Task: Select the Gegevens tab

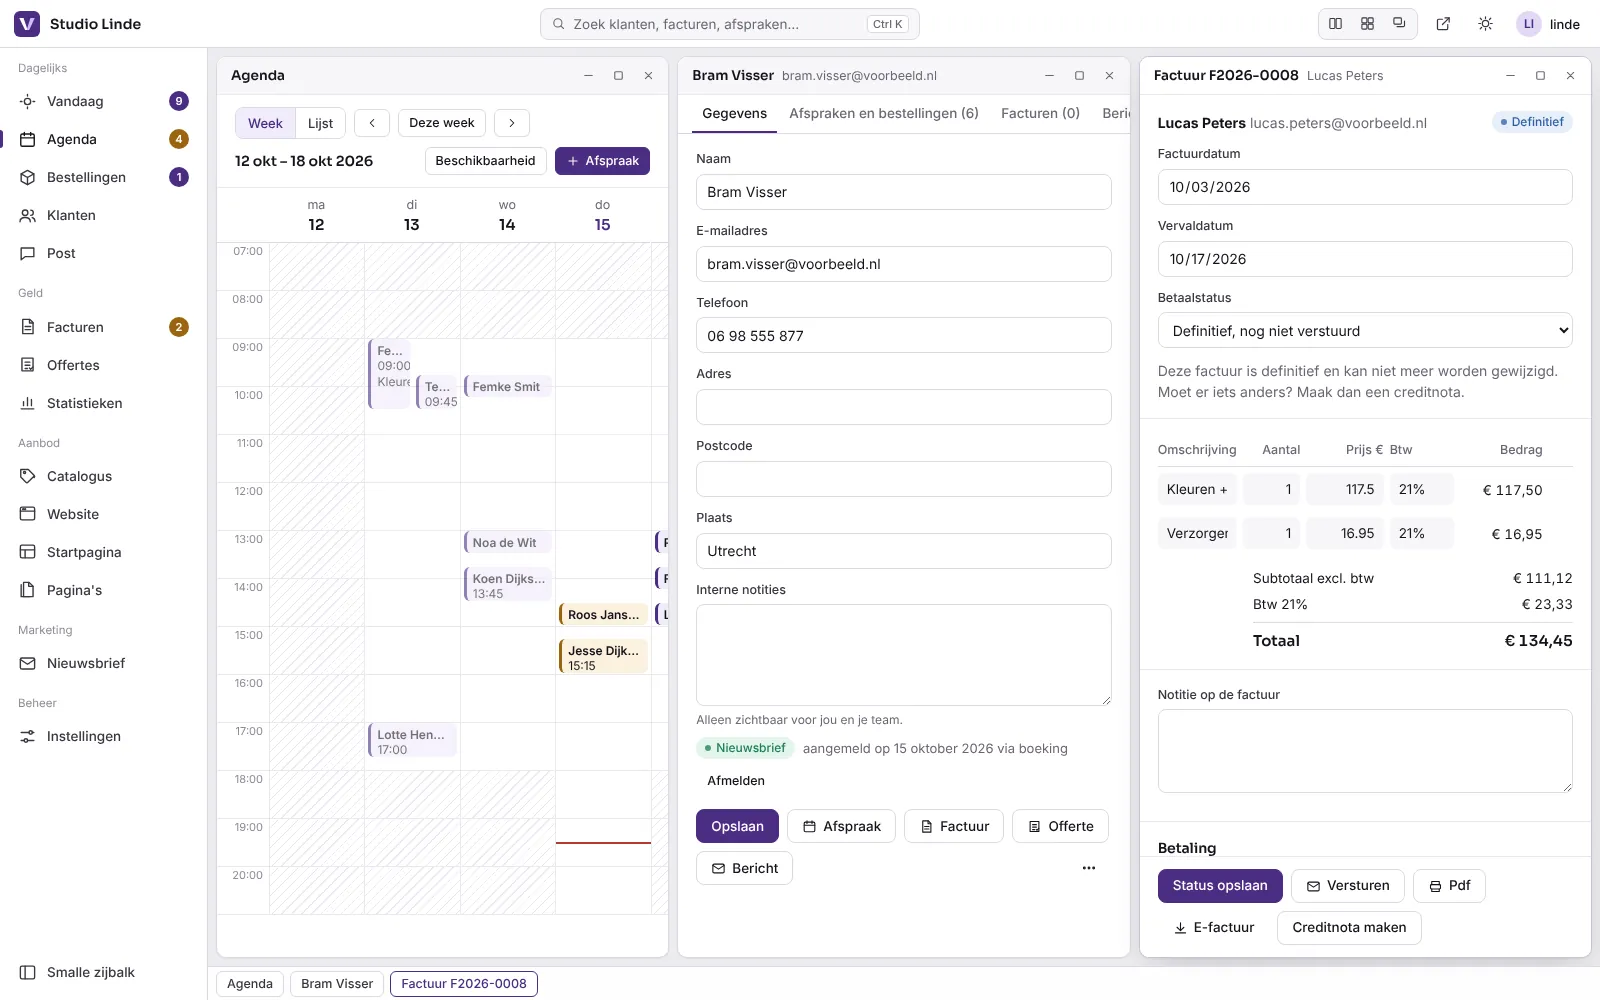Action: coord(734,113)
